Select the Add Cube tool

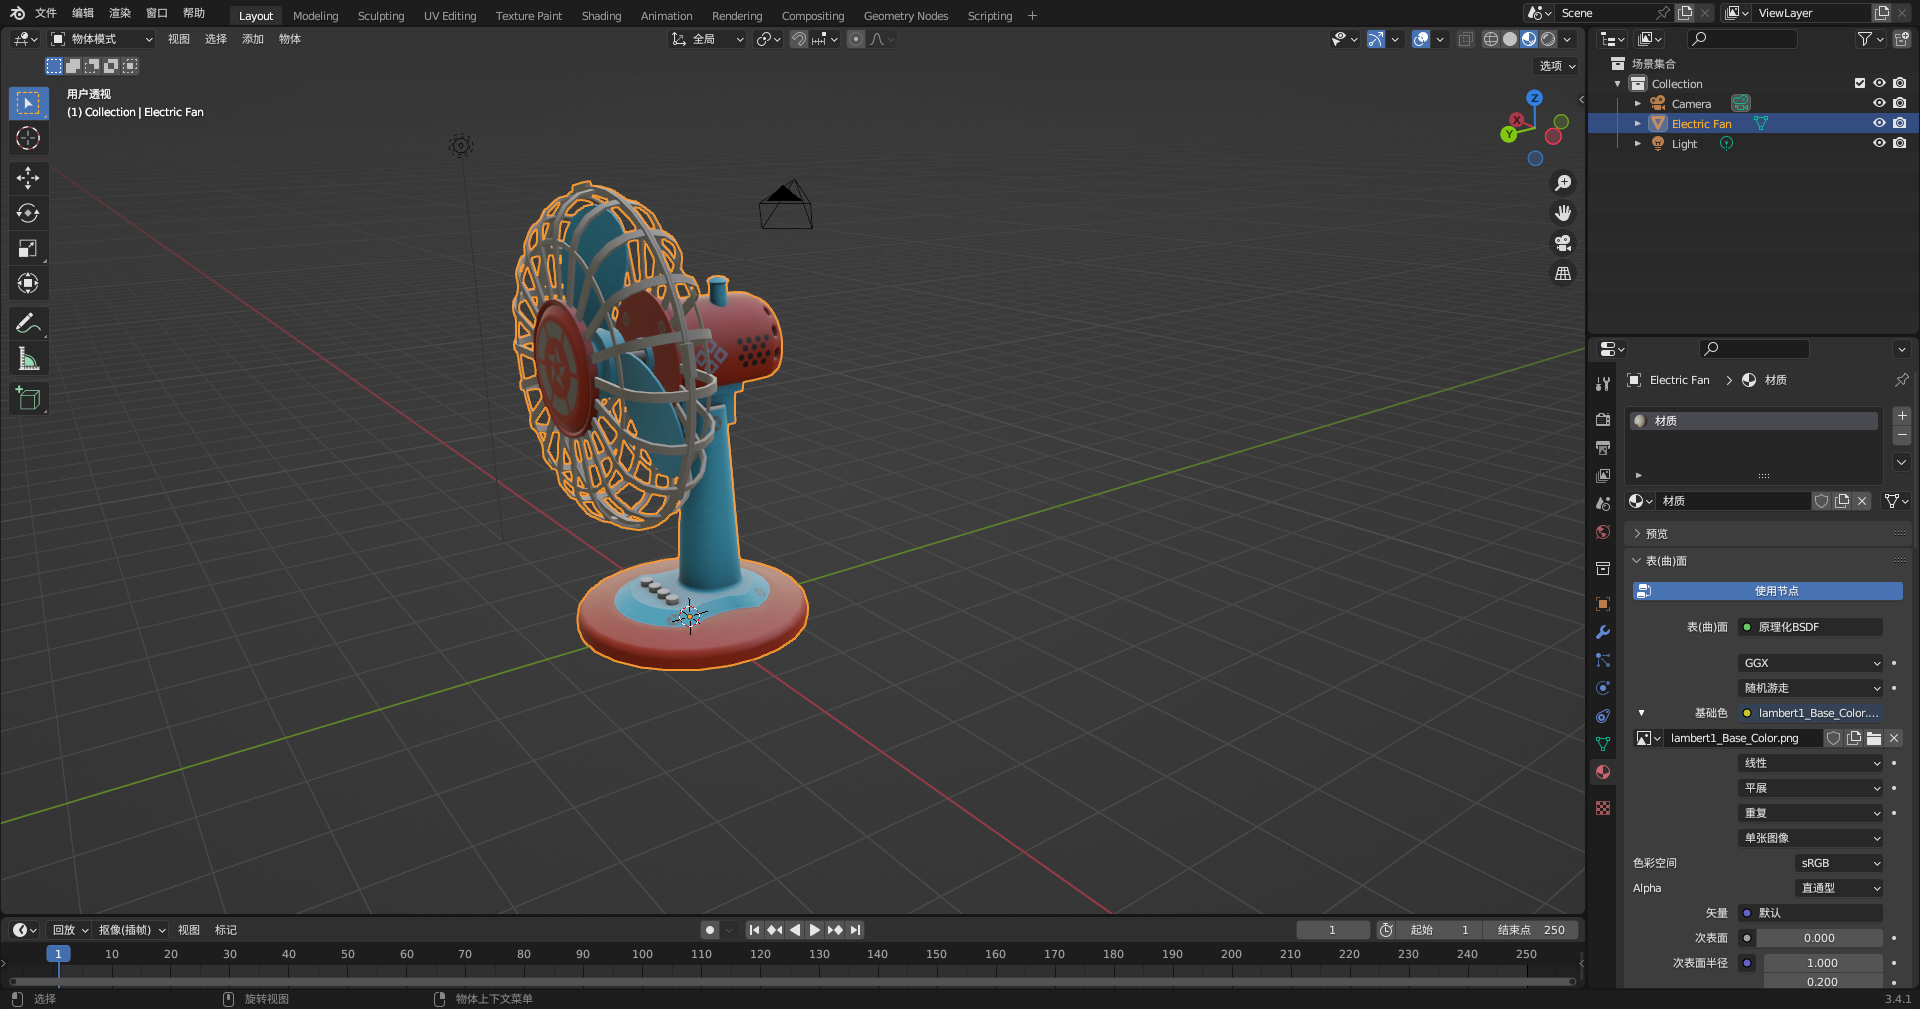(28, 398)
